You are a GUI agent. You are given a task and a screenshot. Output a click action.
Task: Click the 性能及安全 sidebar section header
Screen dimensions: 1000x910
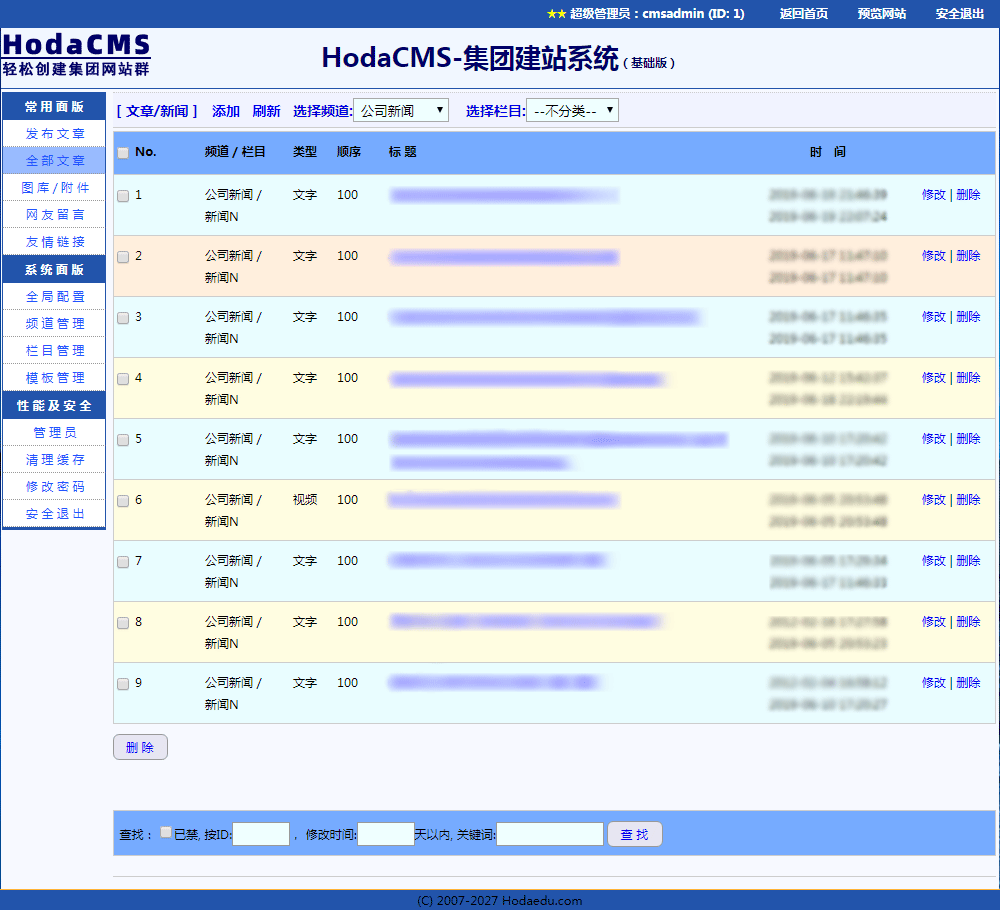pyautogui.click(x=54, y=406)
